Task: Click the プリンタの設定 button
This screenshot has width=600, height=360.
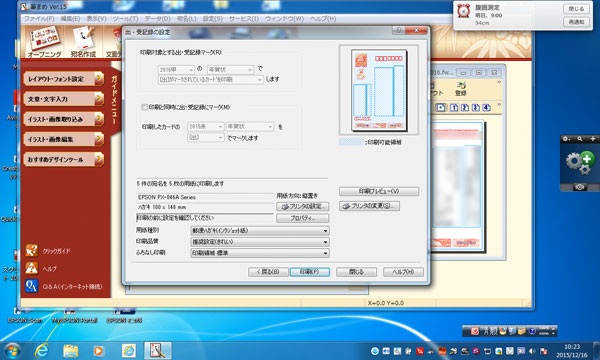Action: coord(302,207)
